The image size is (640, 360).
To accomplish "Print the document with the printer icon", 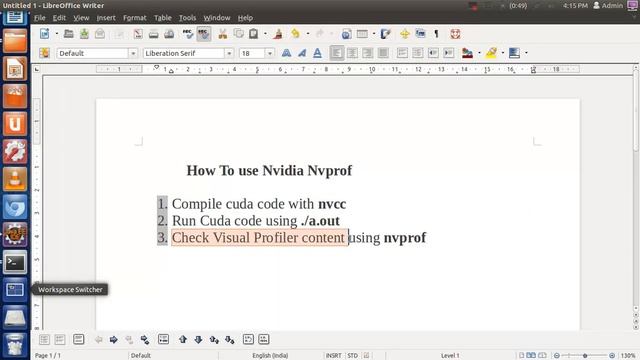I will 153,34.
